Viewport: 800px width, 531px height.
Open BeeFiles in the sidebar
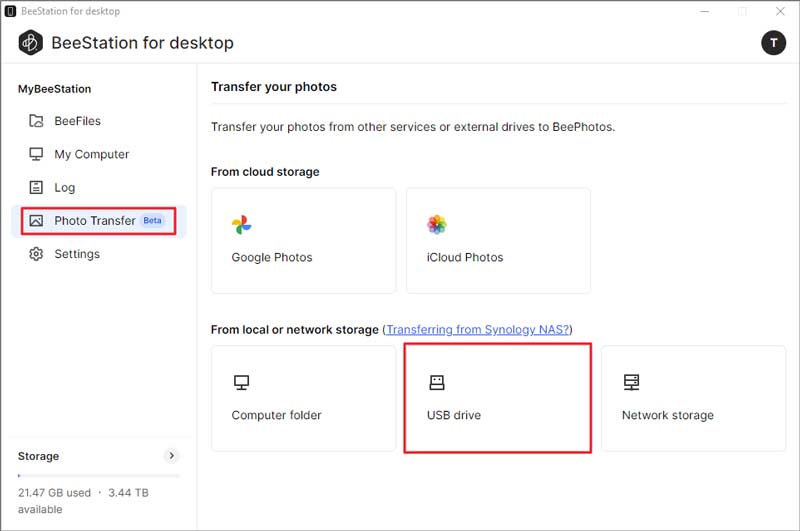[x=98, y=121]
